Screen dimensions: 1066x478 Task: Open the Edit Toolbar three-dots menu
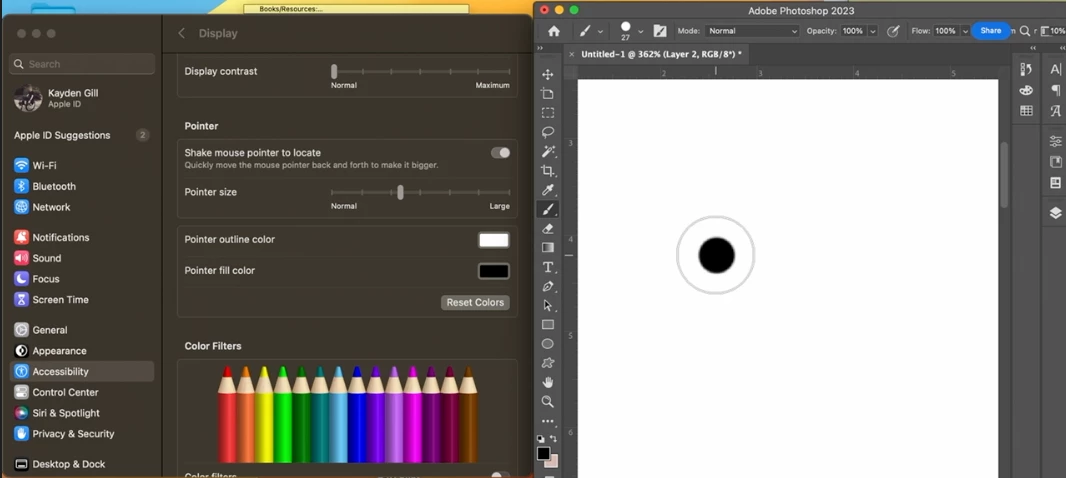pyautogui.click(x=547, y=422)
